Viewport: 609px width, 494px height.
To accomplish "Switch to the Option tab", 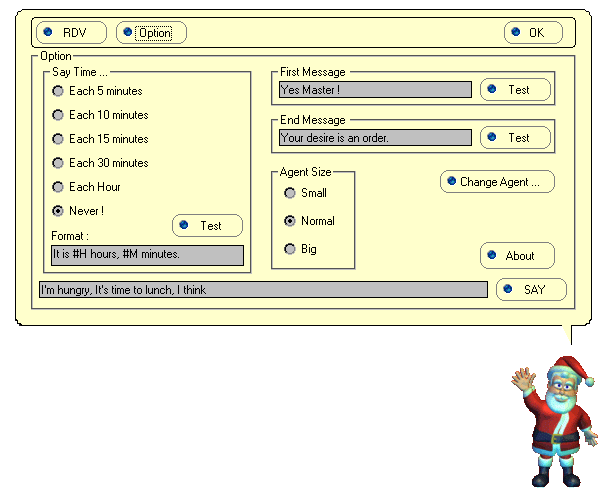I will (x=151, y=32).
